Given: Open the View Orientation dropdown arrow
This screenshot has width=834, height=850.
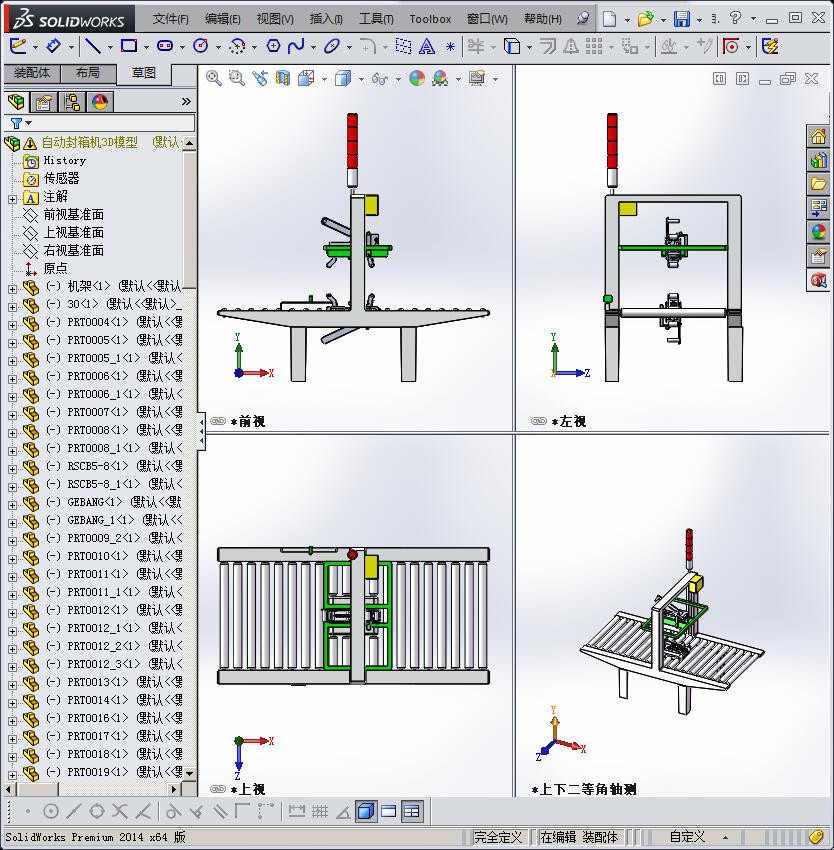Looking at the screenshot, I should pos(324,80).
